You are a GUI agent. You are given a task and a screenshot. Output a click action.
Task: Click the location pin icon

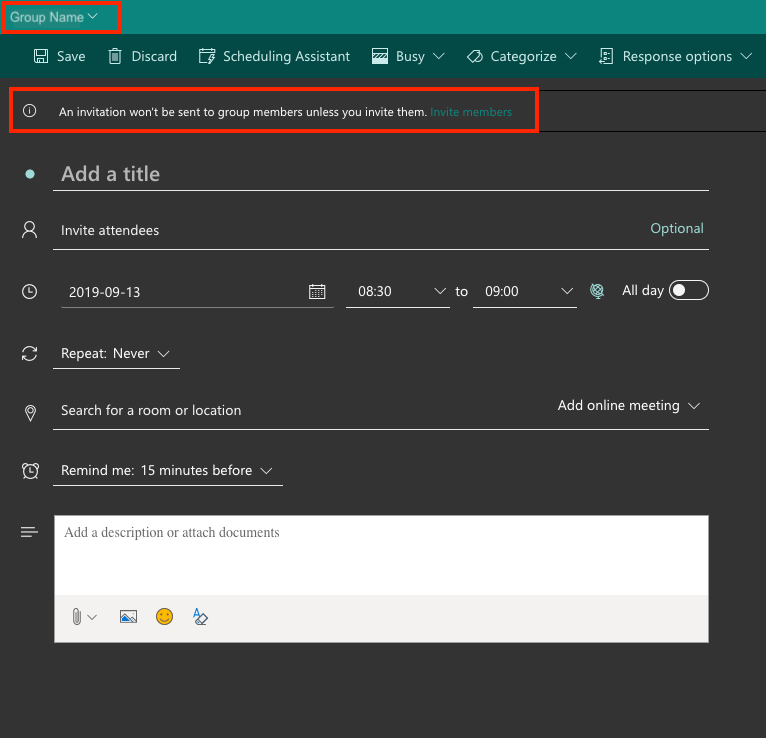30,413
